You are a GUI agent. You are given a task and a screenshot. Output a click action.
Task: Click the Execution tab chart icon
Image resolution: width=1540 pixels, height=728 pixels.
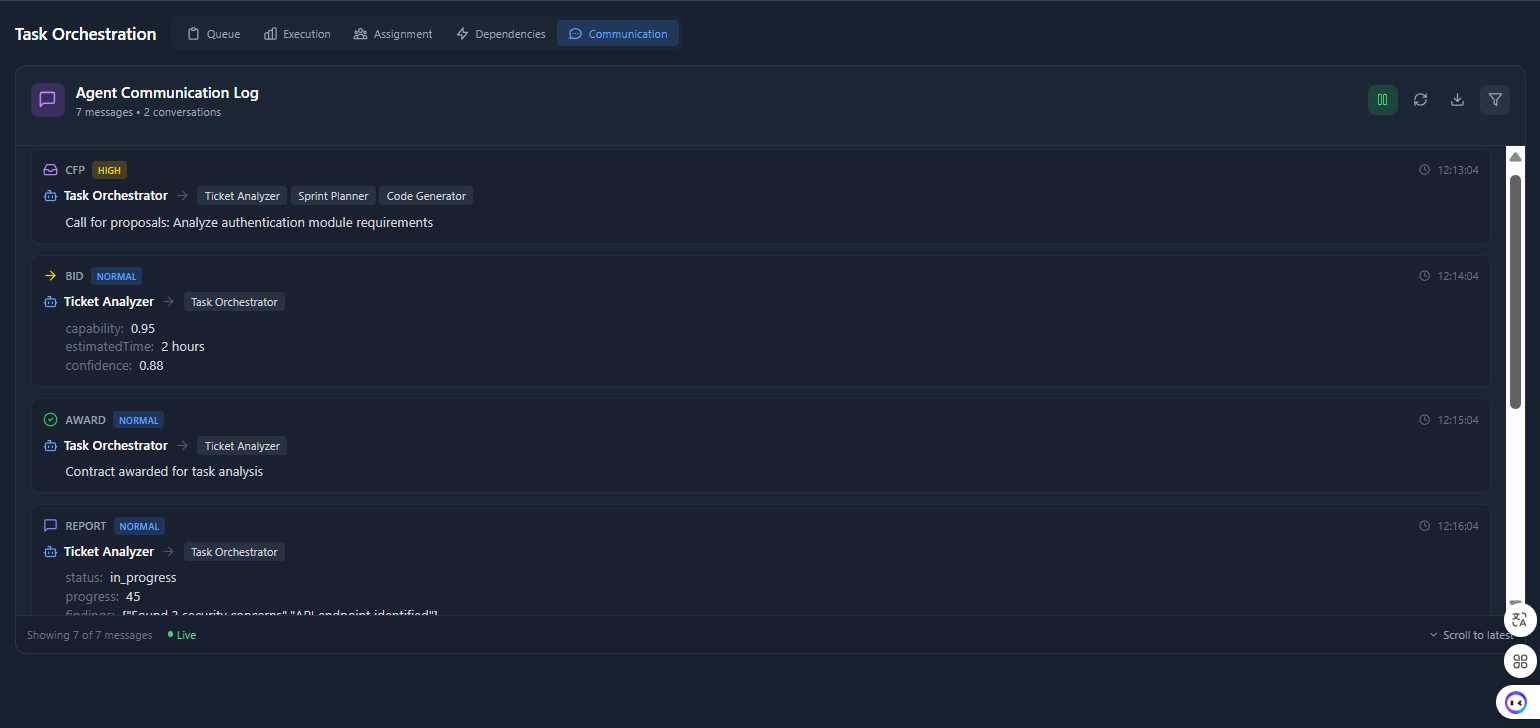[270, 34]
